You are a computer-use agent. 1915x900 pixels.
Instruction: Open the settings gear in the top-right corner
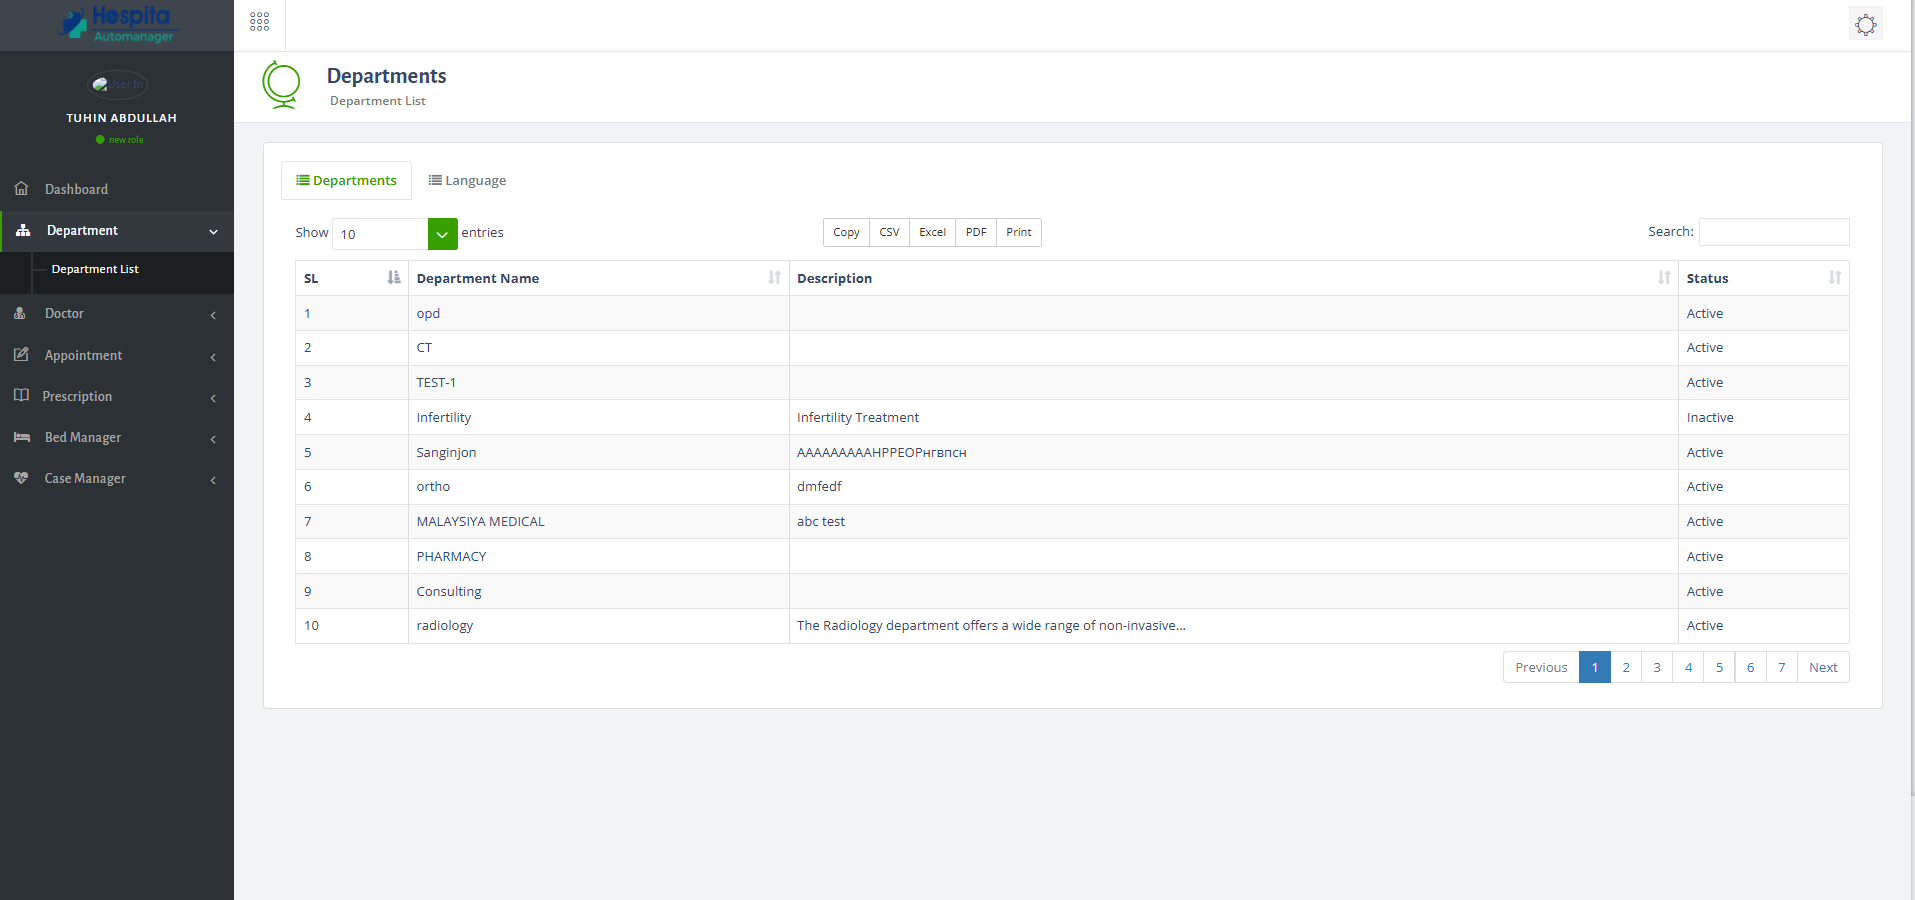click(1865, 24)
